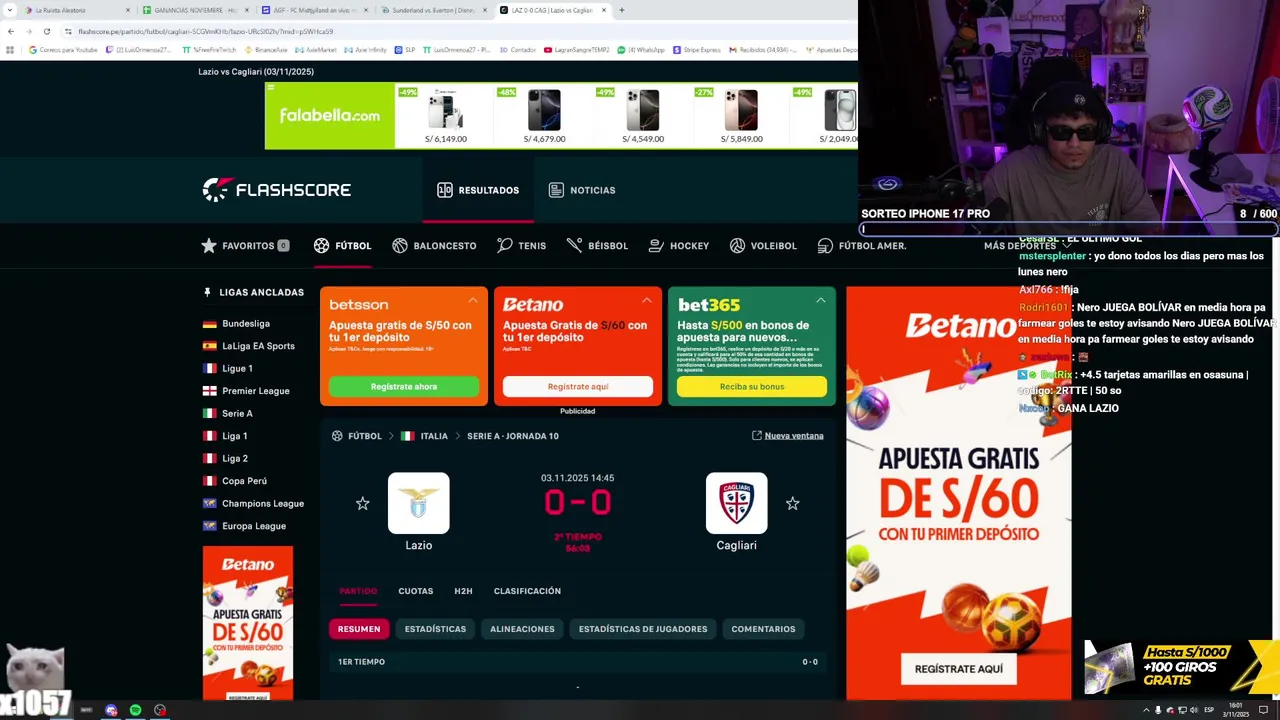The width and height of the screenshot is (1280, 720).
Task: Open the Noticias header tab
Action: click(x=582, y=190)
